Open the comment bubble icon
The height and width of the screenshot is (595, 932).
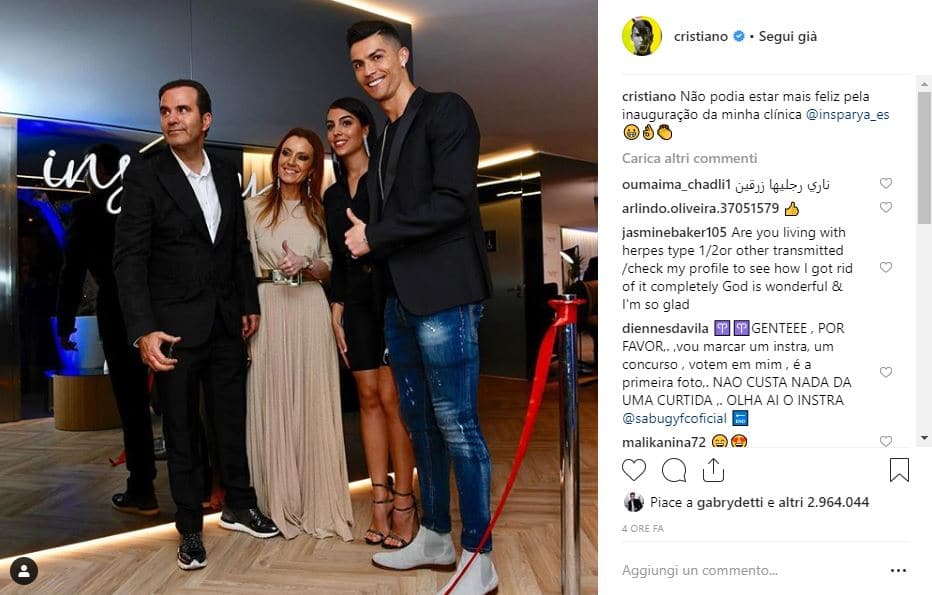[674, 470]
